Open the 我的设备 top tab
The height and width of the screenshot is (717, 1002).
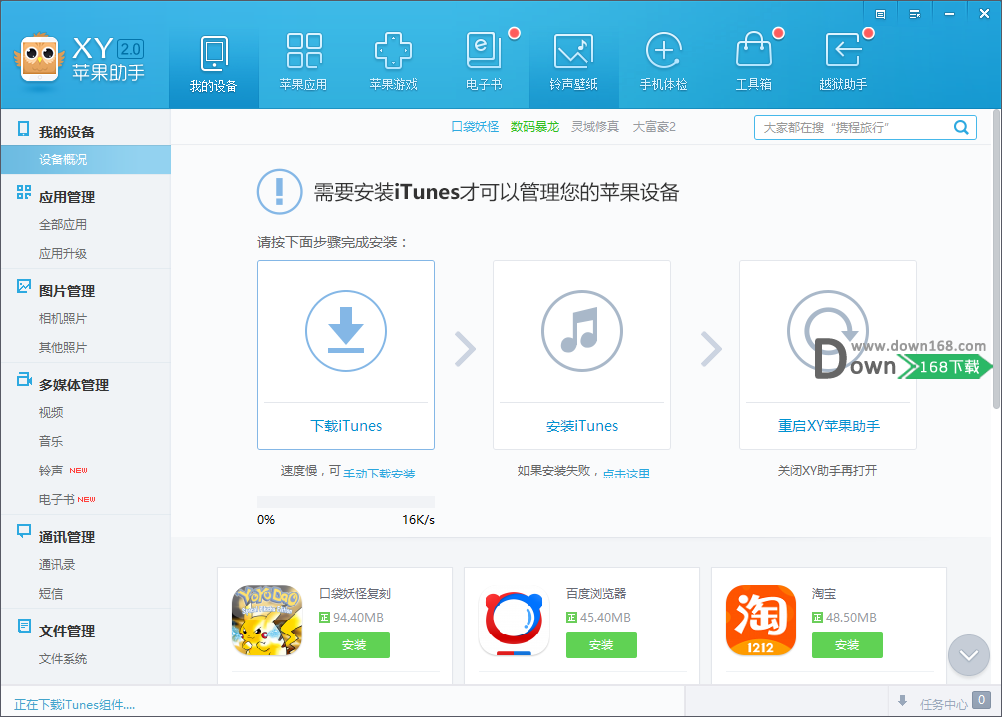tap(213, 65)
